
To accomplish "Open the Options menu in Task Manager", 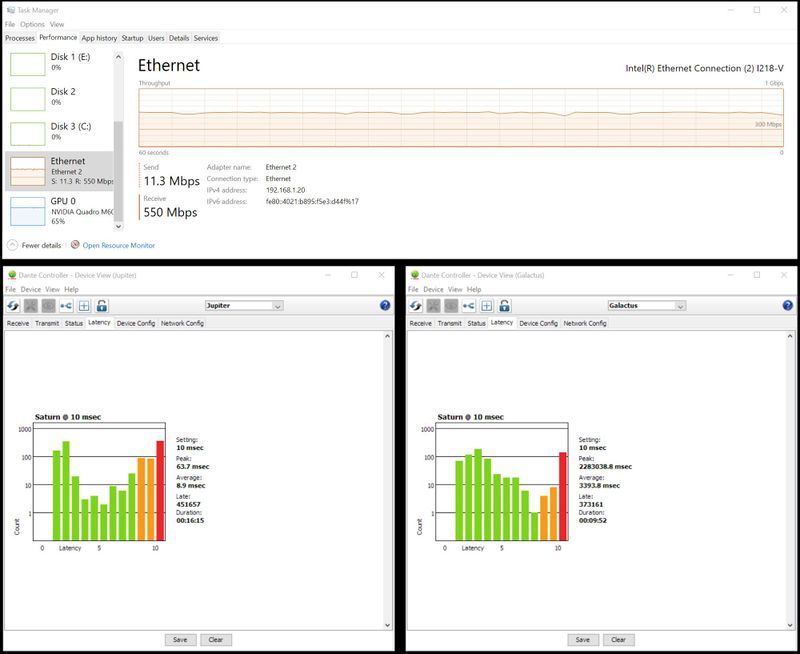I will [x=32, y=24].
